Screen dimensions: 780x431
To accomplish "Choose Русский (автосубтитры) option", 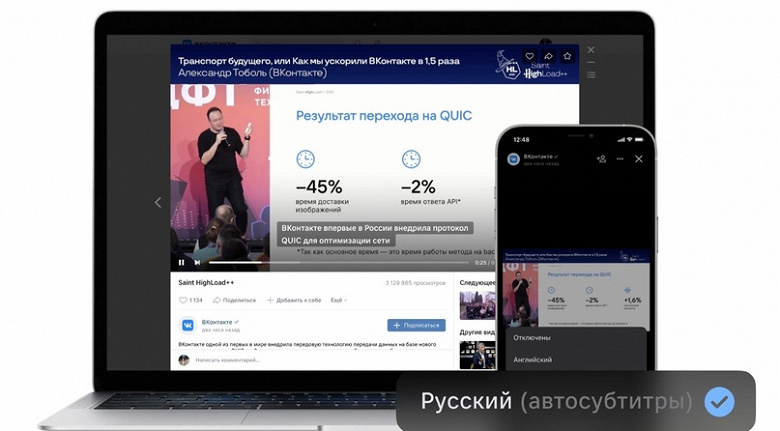I will click(576, 401).
